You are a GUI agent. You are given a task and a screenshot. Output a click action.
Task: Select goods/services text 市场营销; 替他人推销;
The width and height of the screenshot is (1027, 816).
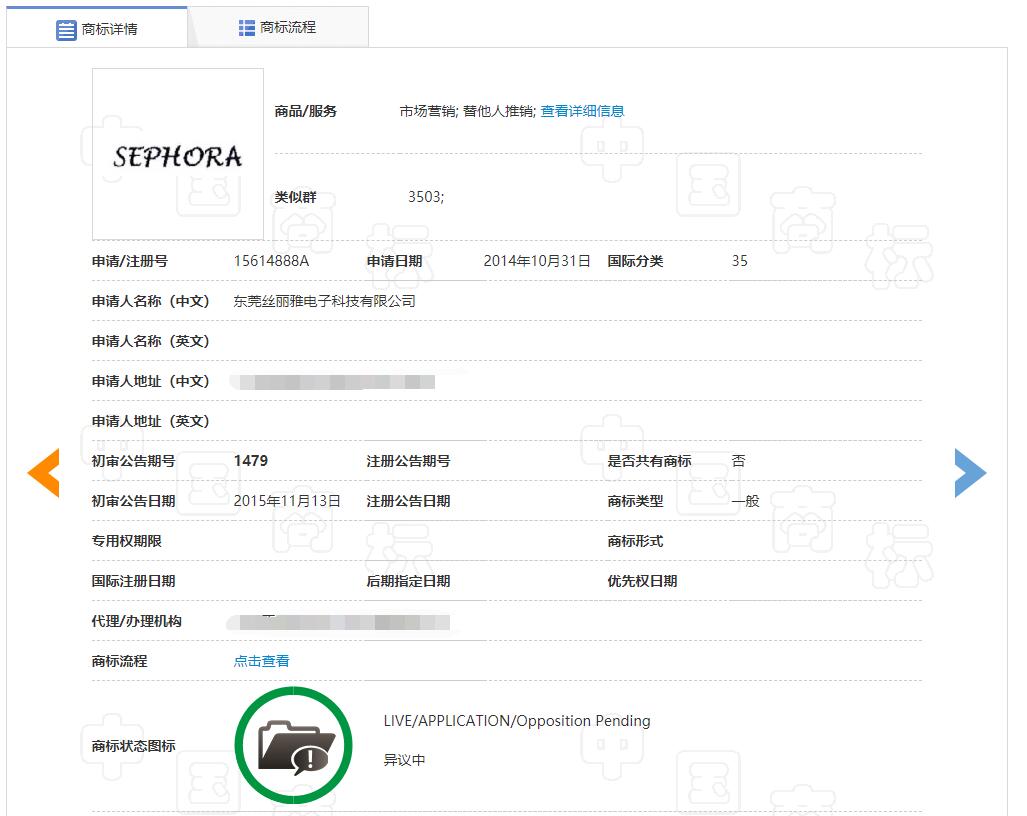click(468, 111)
